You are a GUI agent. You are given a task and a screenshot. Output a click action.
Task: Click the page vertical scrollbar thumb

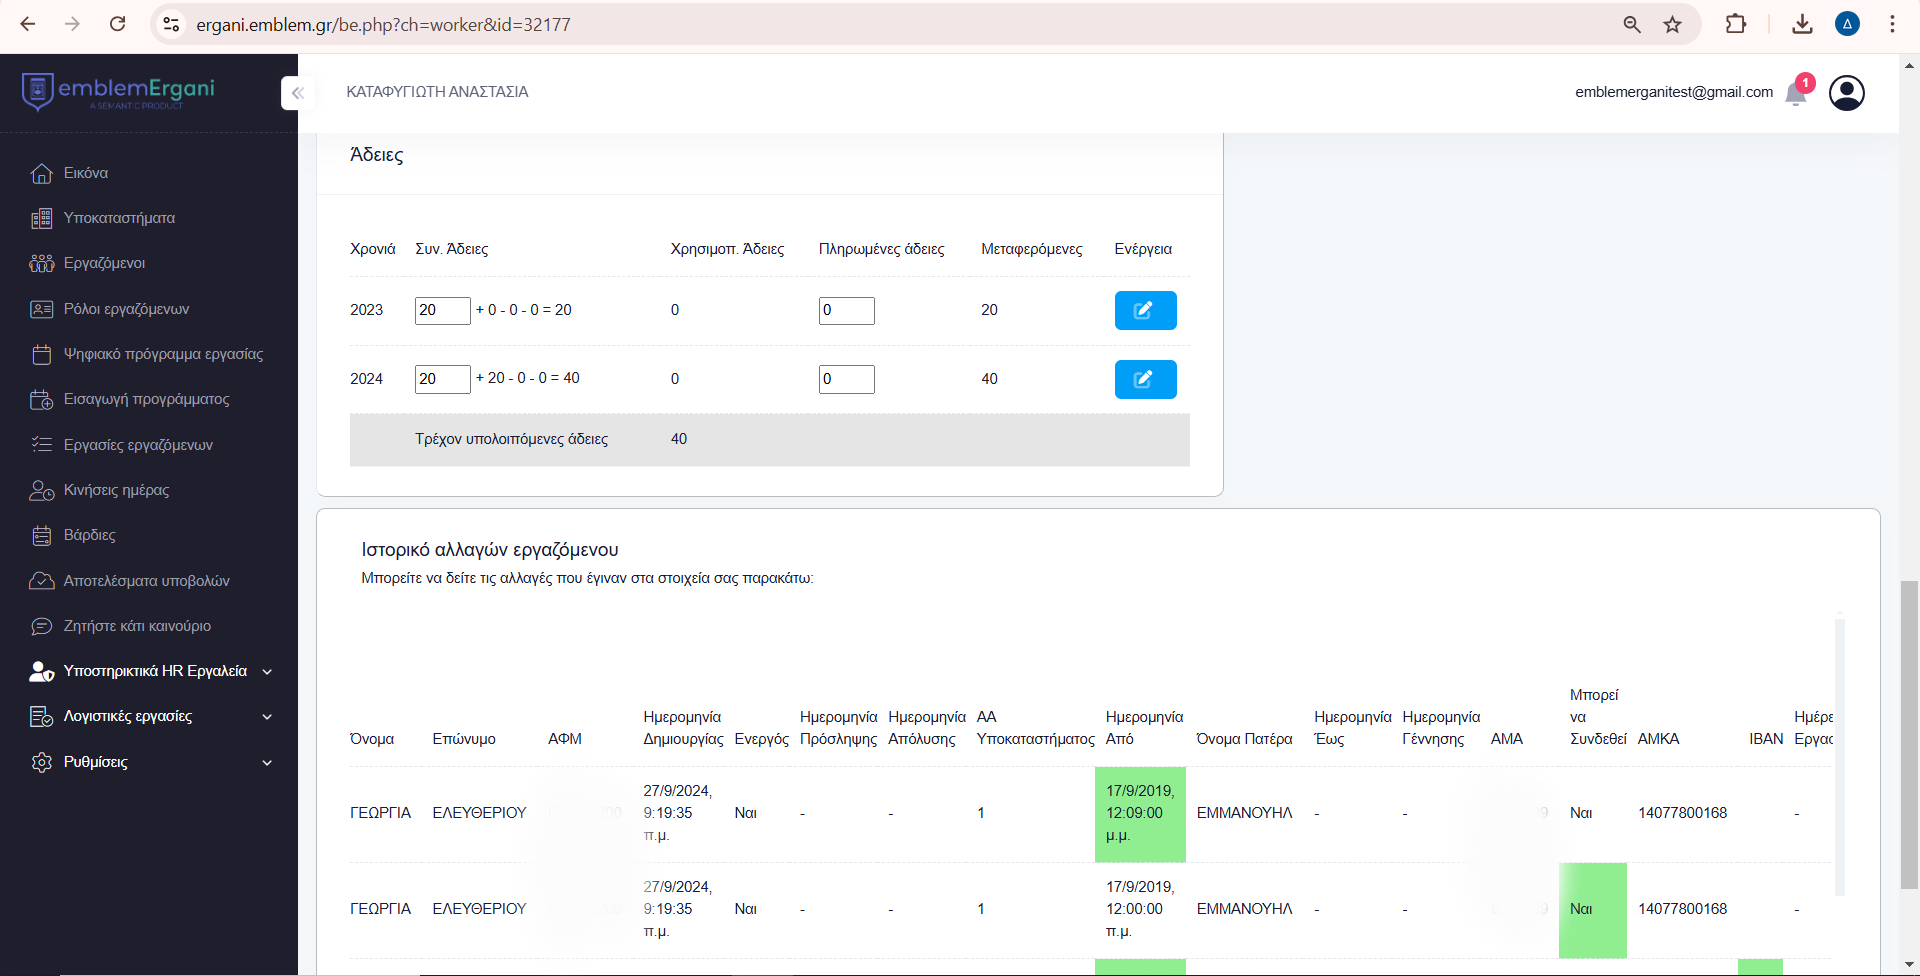(1909, 735)
